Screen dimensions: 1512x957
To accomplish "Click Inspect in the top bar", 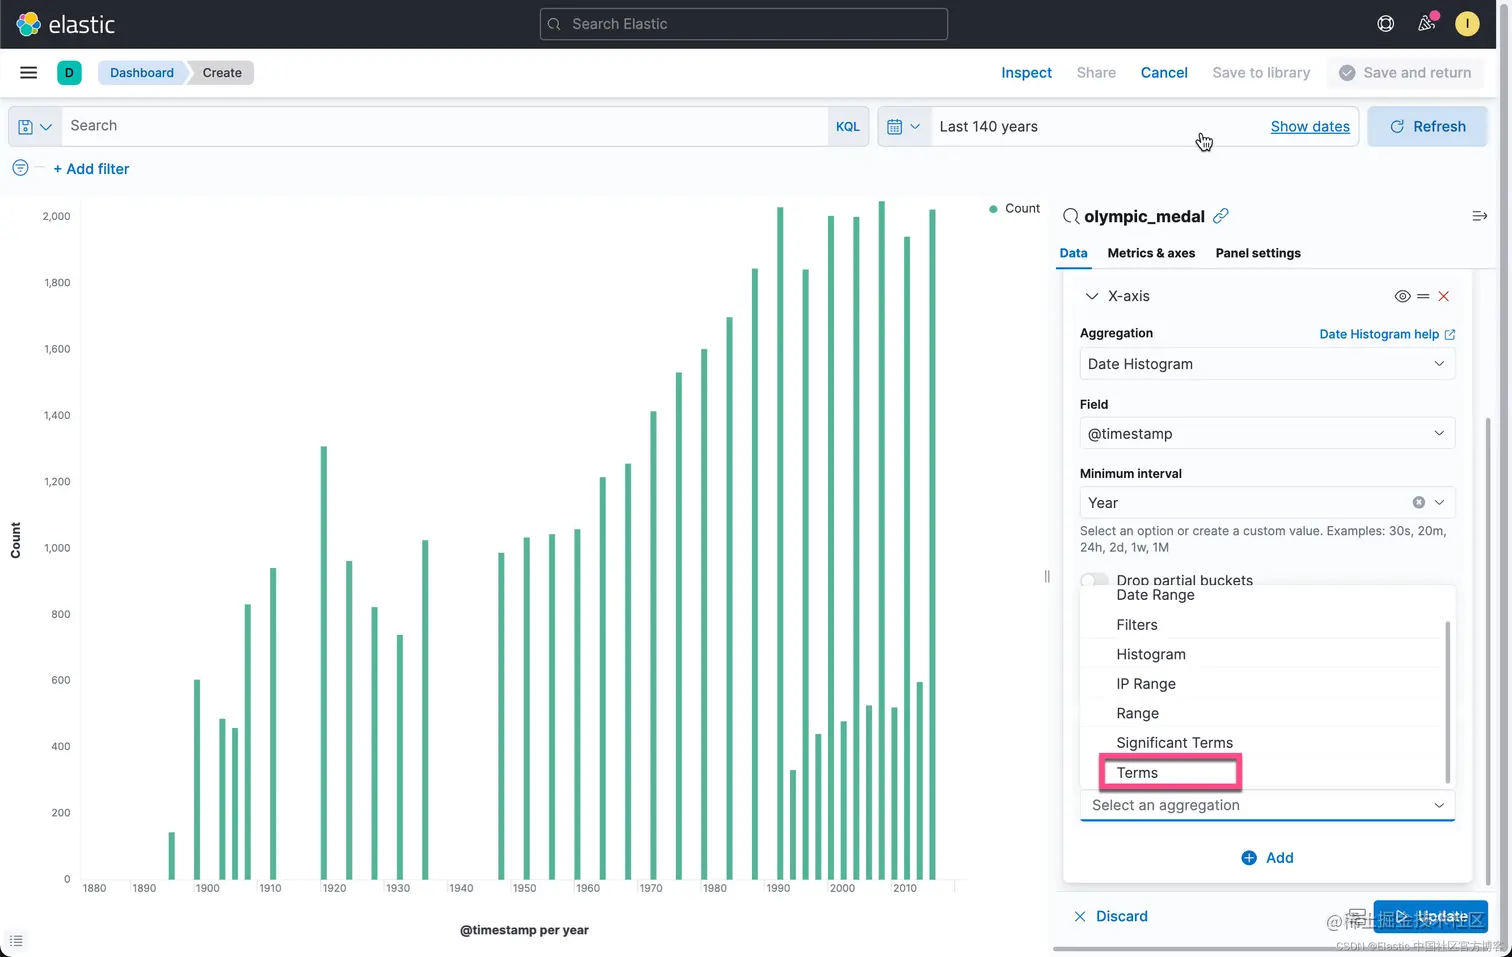I will tap(1026, 72).
